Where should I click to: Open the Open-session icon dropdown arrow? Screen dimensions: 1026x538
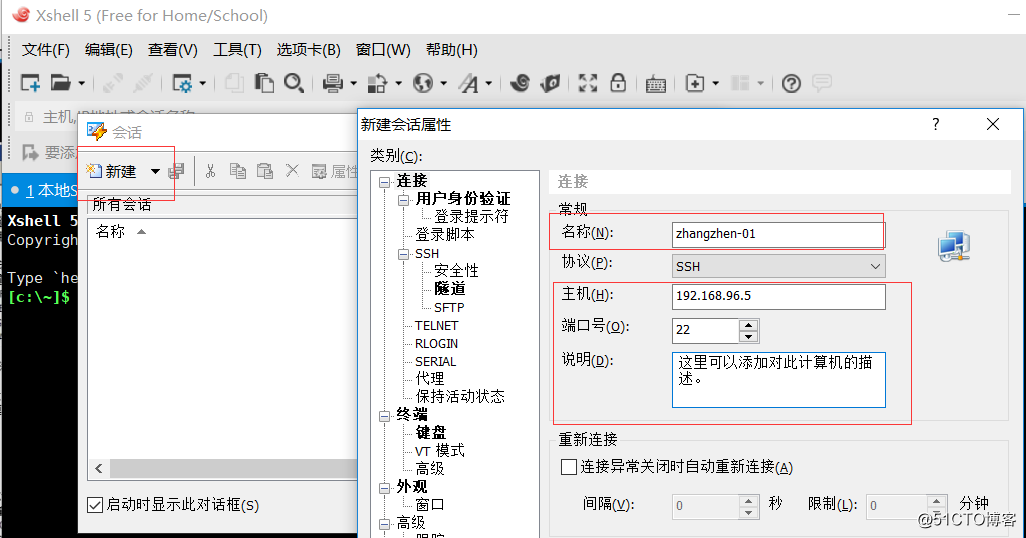[x=81, y=83]
